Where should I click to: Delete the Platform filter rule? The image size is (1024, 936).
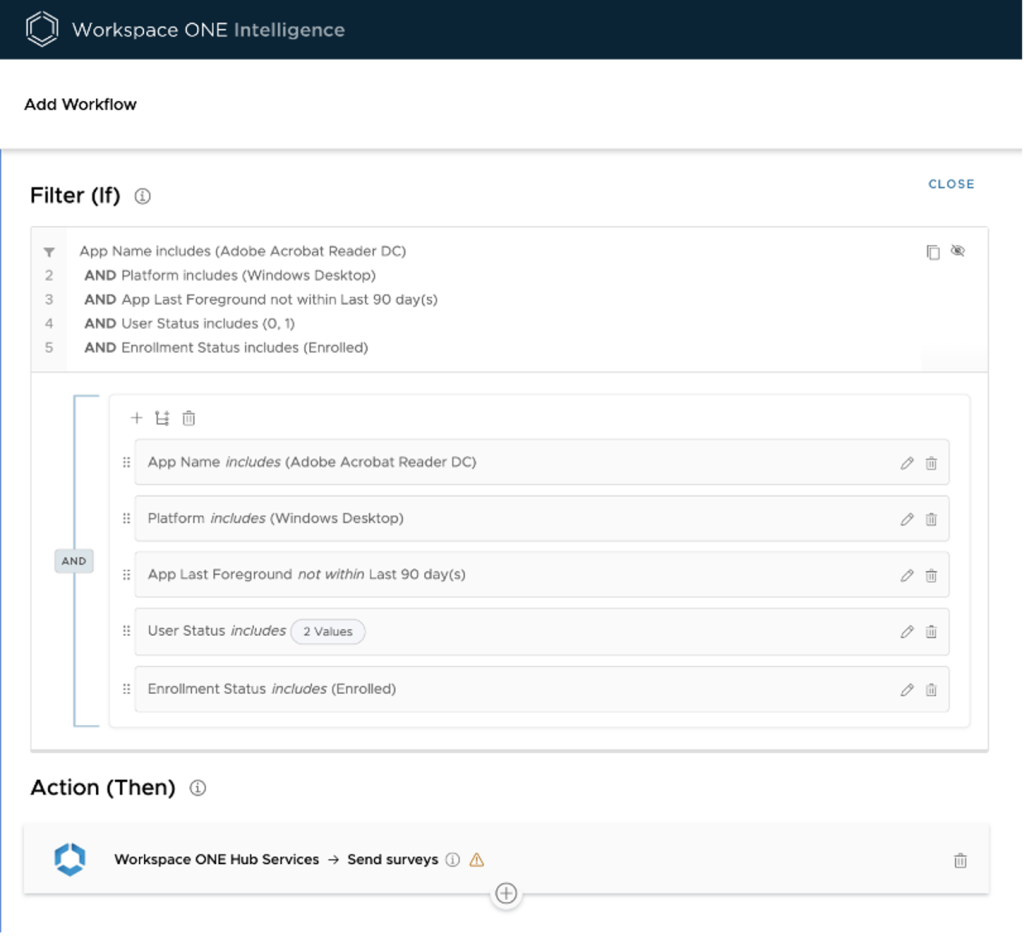[931, 519]
